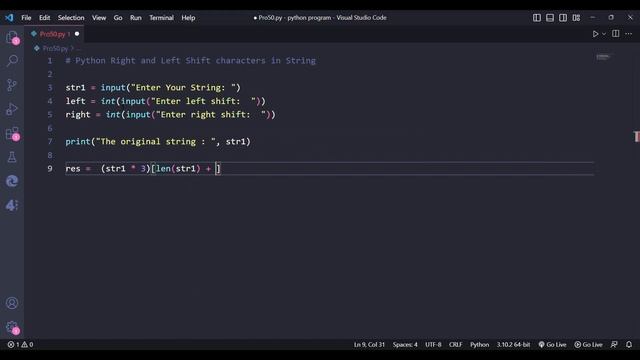Image resolution: width=640 pixels, height=360 pixels.
Task: Open the Help menu
Action: coord(188,18)
